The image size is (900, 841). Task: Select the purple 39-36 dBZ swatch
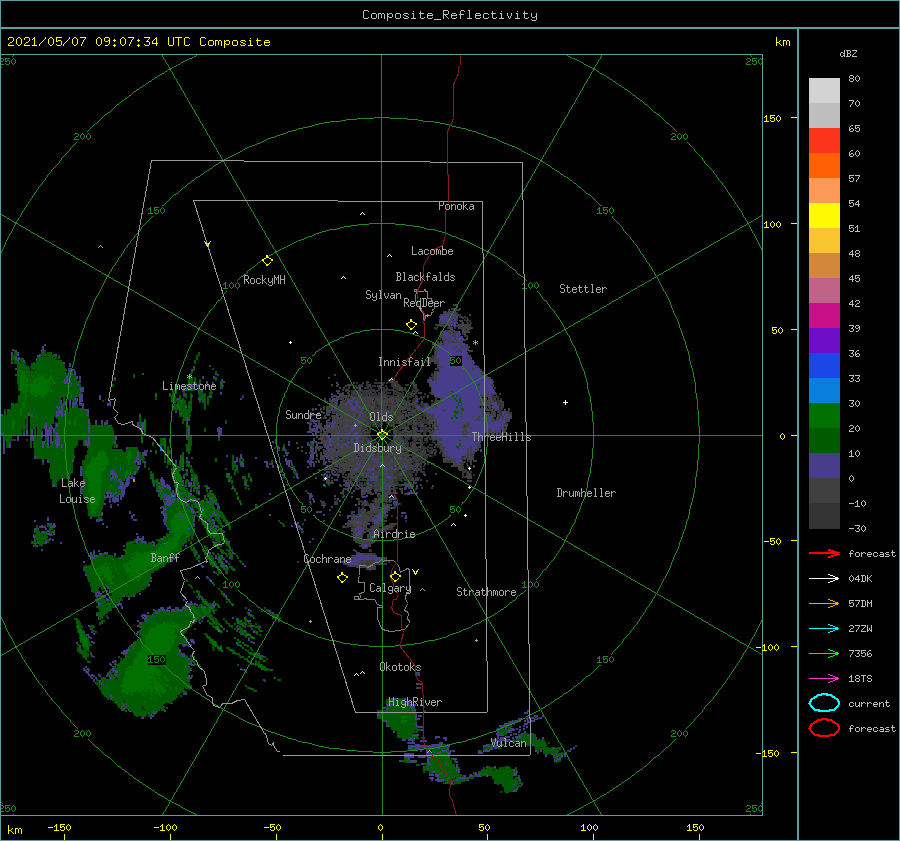tap(824, 341)
